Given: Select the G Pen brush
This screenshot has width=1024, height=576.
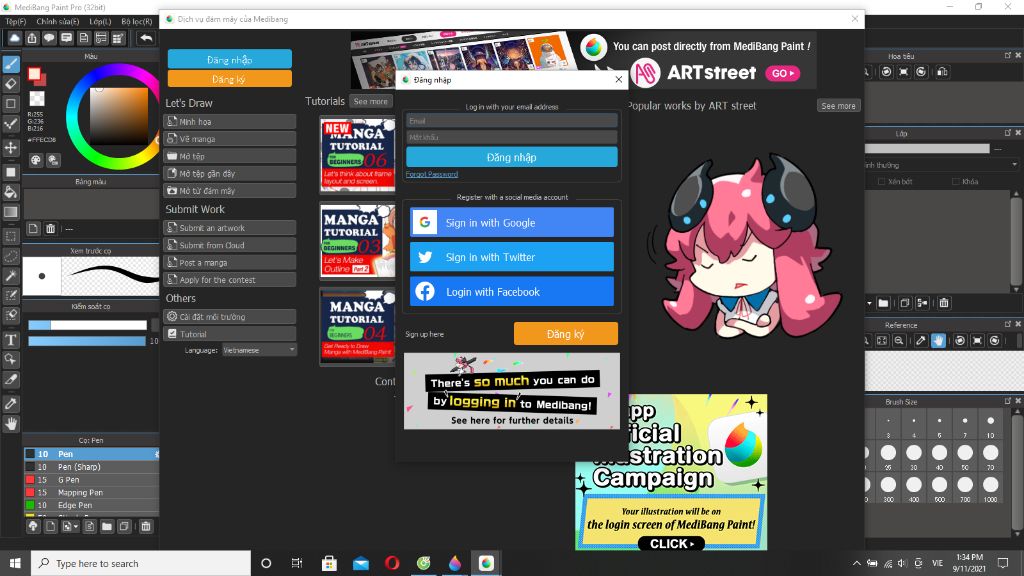Looking at the screenshot, I should (x=91, y=479).
